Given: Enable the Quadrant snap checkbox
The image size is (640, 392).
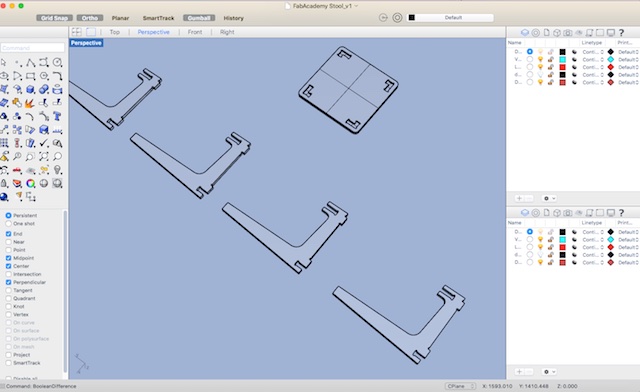Looking at the screenshot, I should tap(8, 298).
